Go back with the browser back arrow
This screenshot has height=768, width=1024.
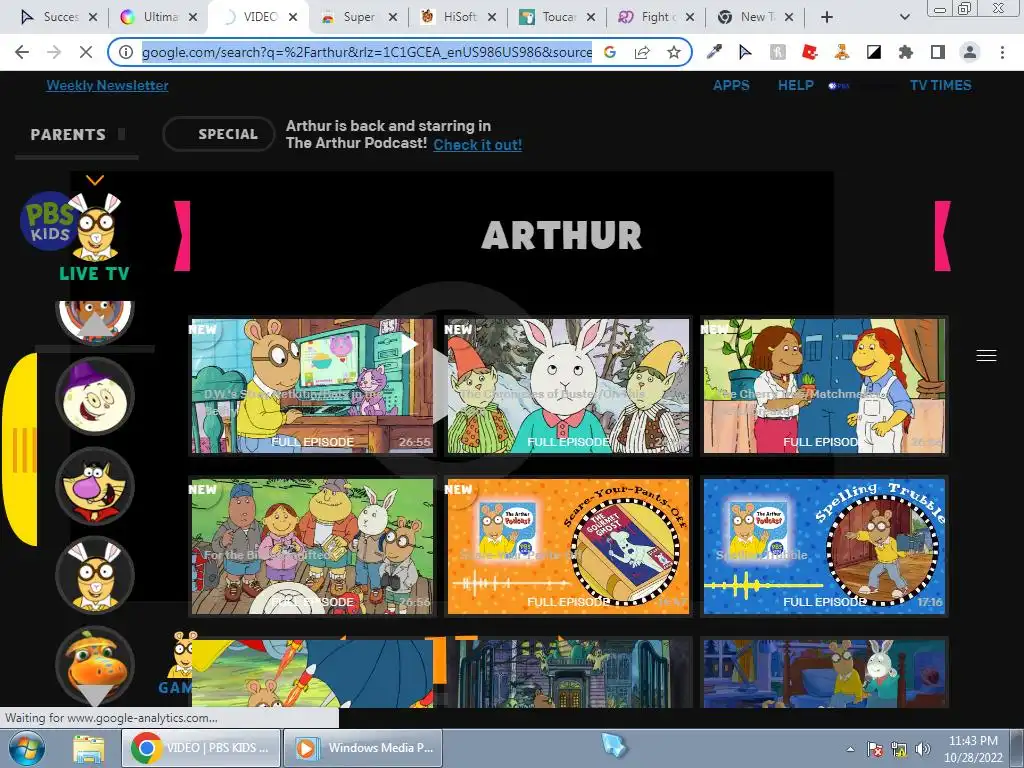[22, 52]
